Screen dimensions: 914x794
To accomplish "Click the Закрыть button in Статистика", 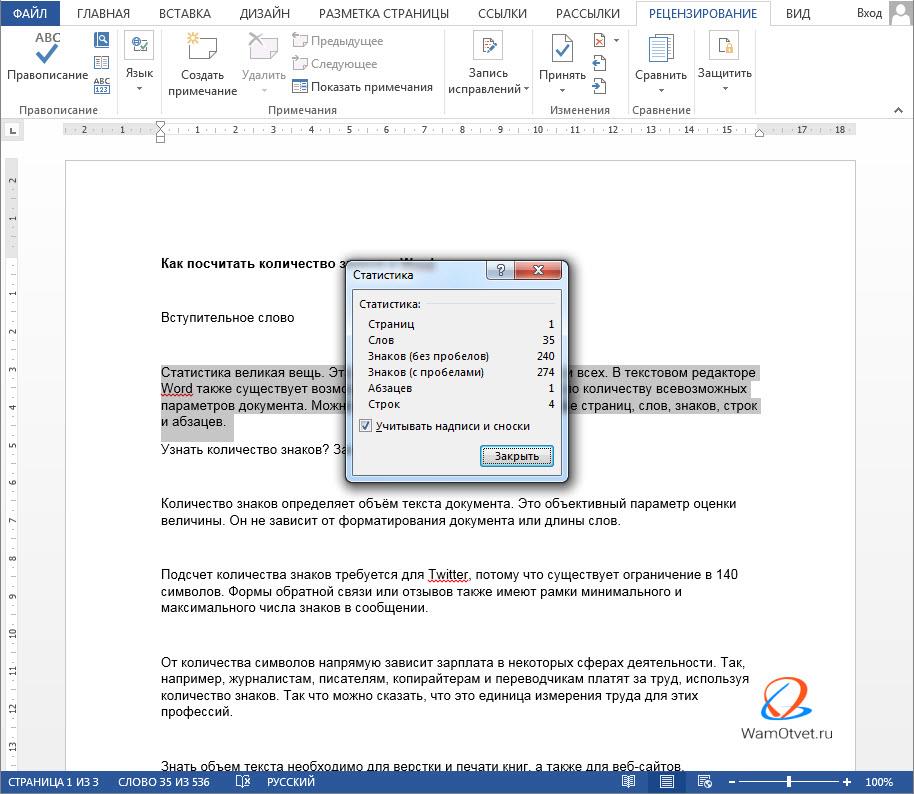I will (516, 456).
